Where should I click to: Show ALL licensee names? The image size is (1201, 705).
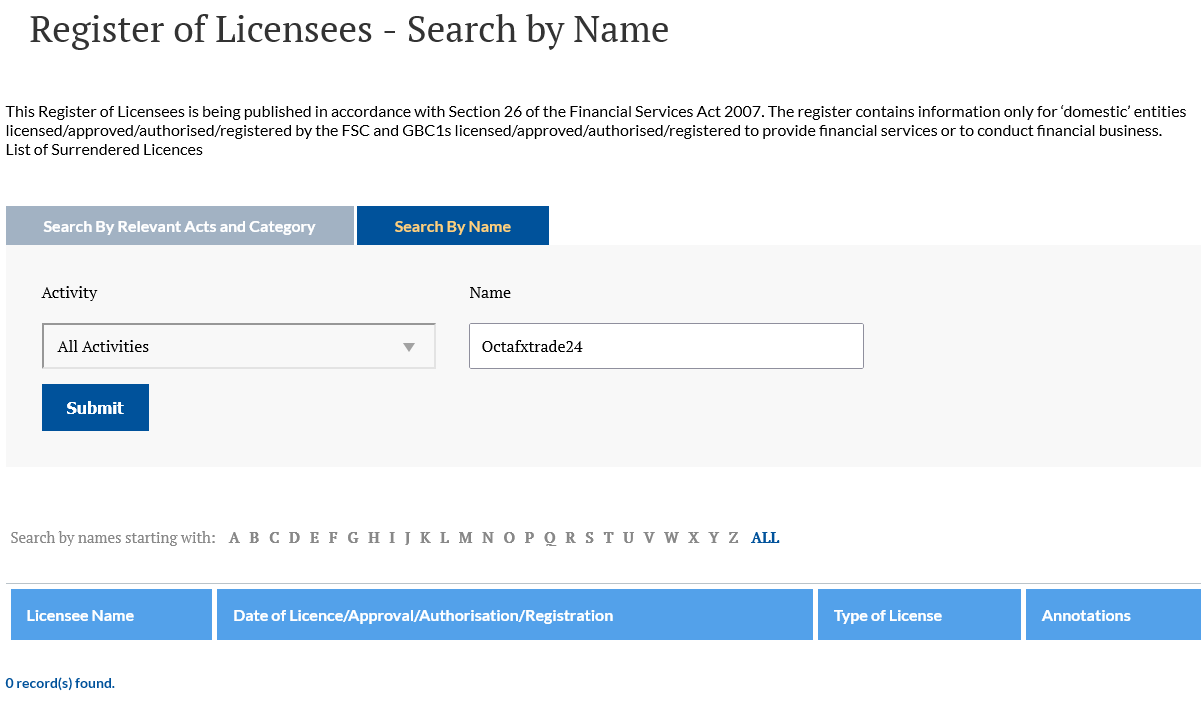tap(765, 538)
